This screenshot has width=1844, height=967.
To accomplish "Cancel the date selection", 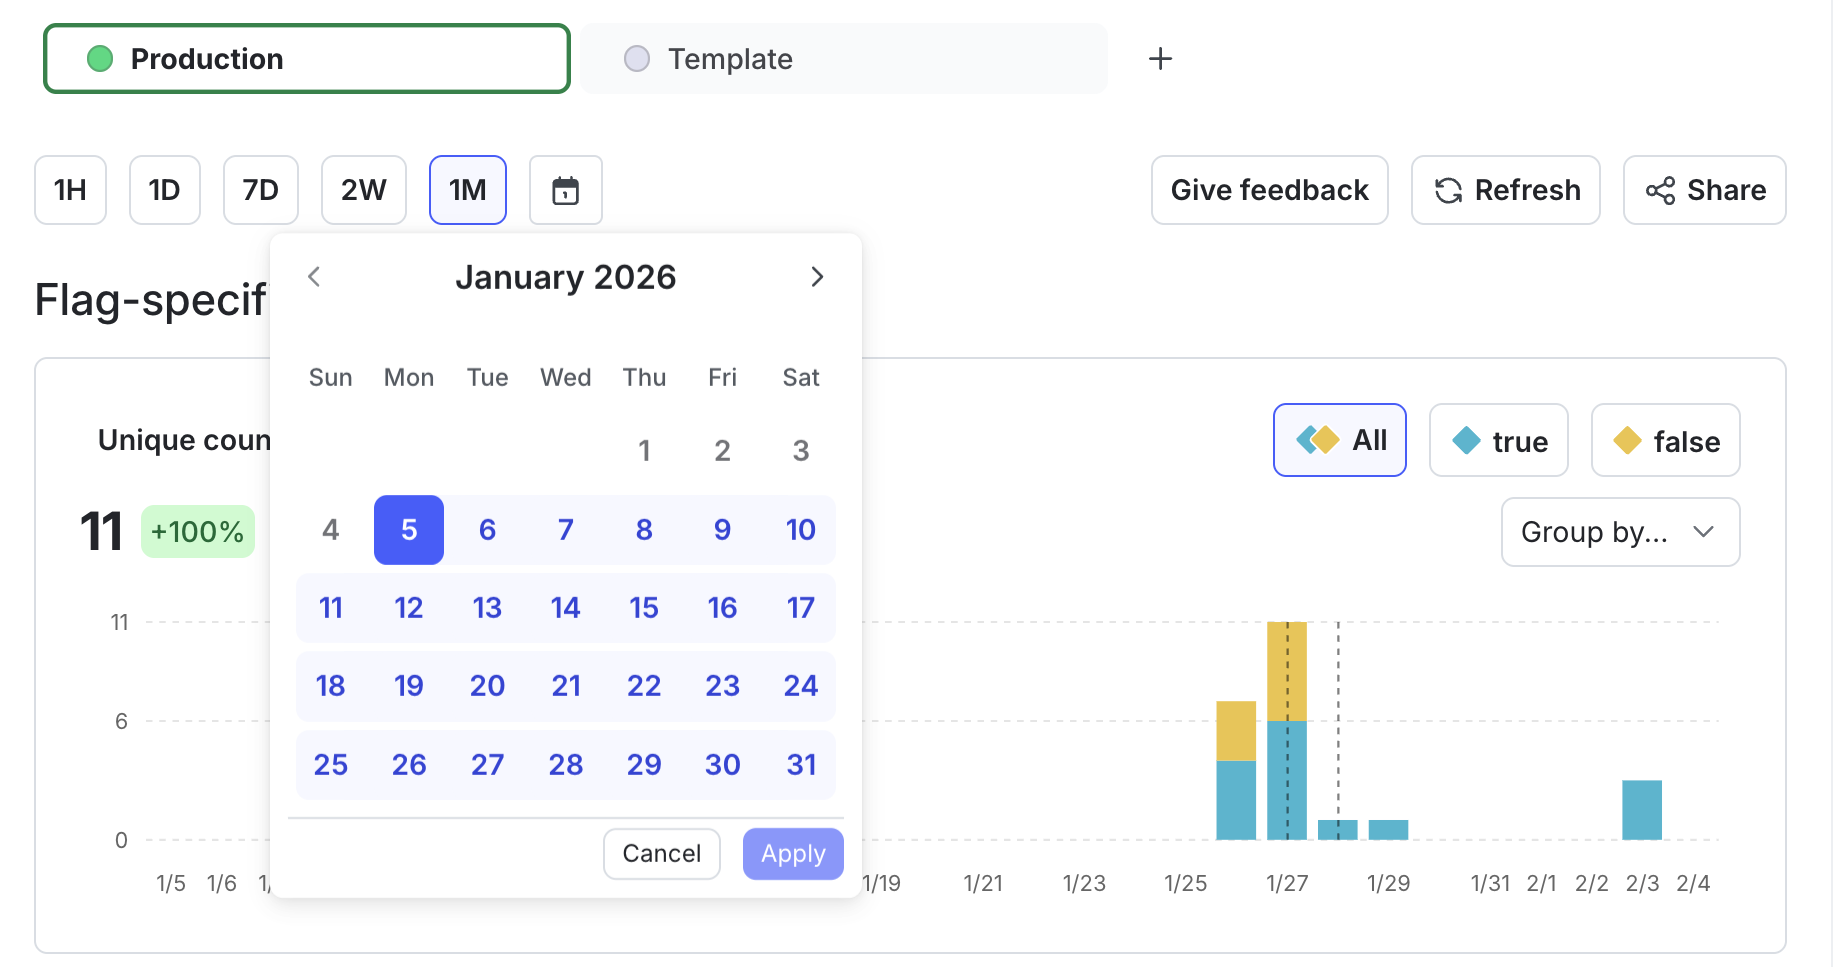I will [661, 853].
